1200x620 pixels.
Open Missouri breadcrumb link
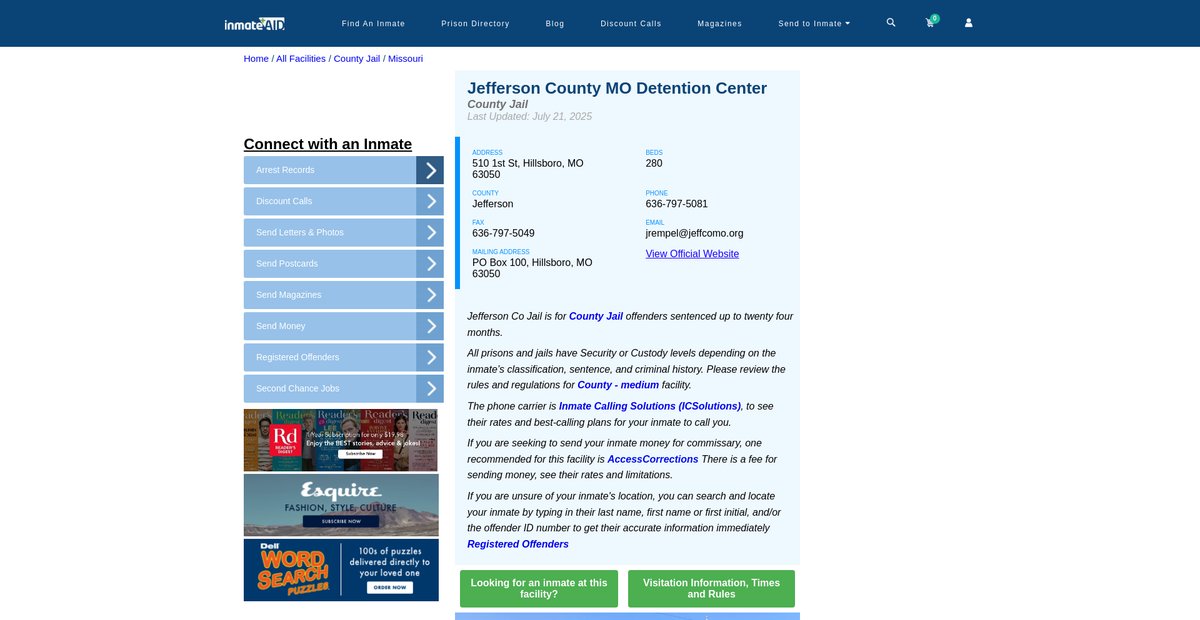[x=405, y=59]
